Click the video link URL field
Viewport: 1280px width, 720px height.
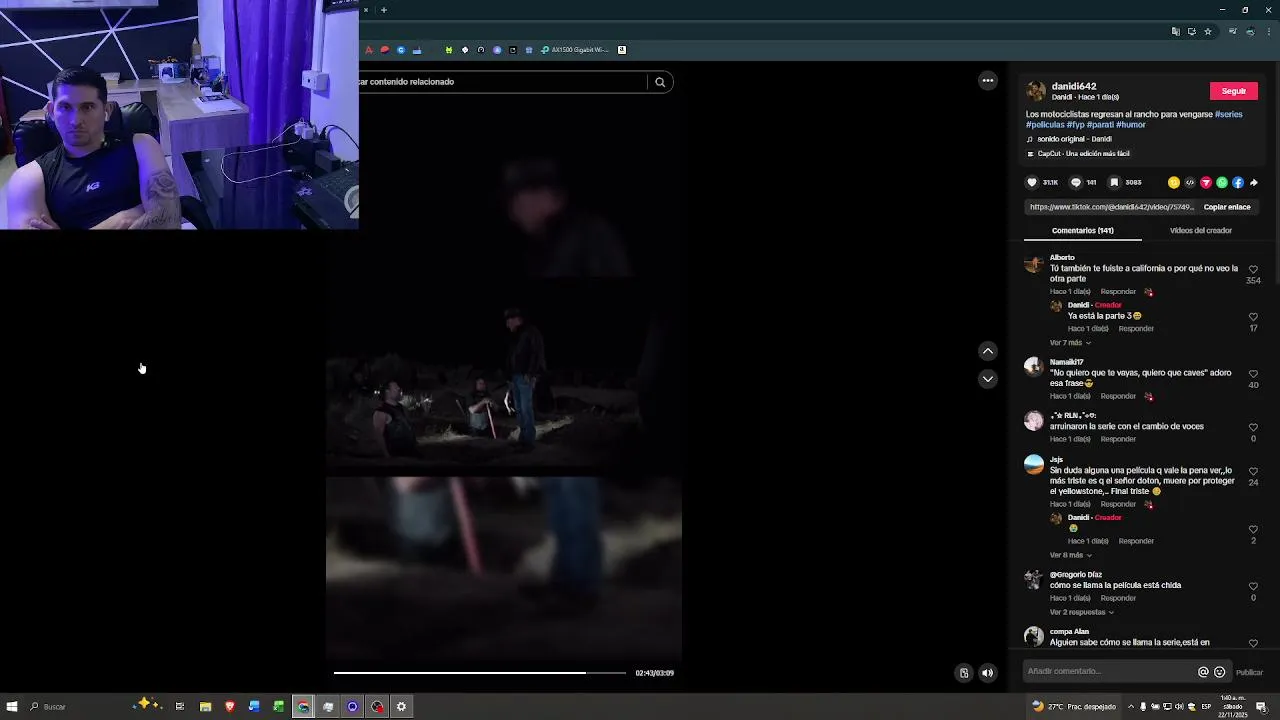coord(1111,207)
